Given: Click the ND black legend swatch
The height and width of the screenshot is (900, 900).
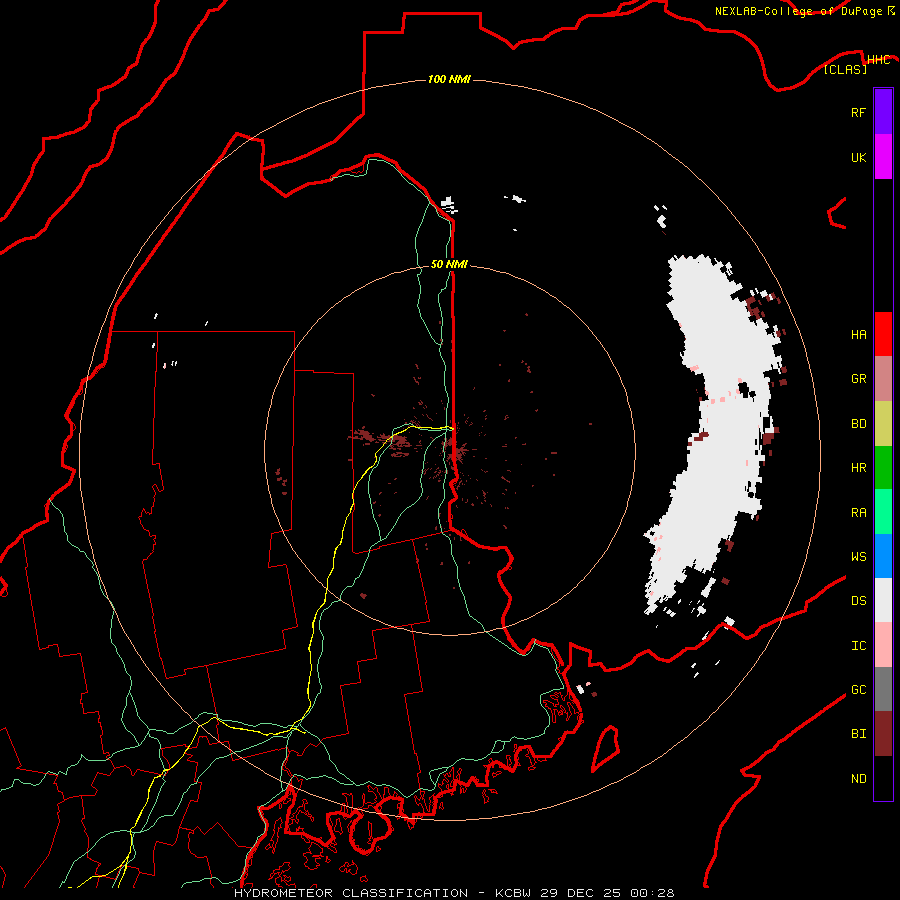Looking at the screenshot, I should pyautogui.click(x=883, y=778).
